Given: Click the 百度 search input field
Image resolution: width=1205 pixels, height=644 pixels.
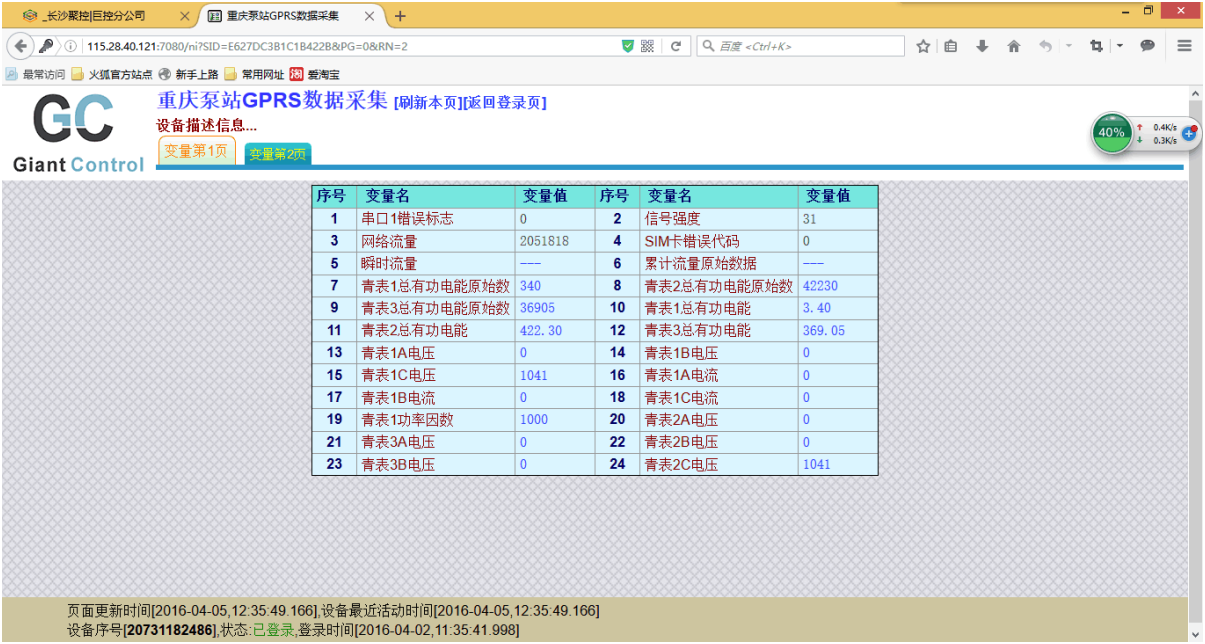Looking at the screenshot, I should click(807, 46).
